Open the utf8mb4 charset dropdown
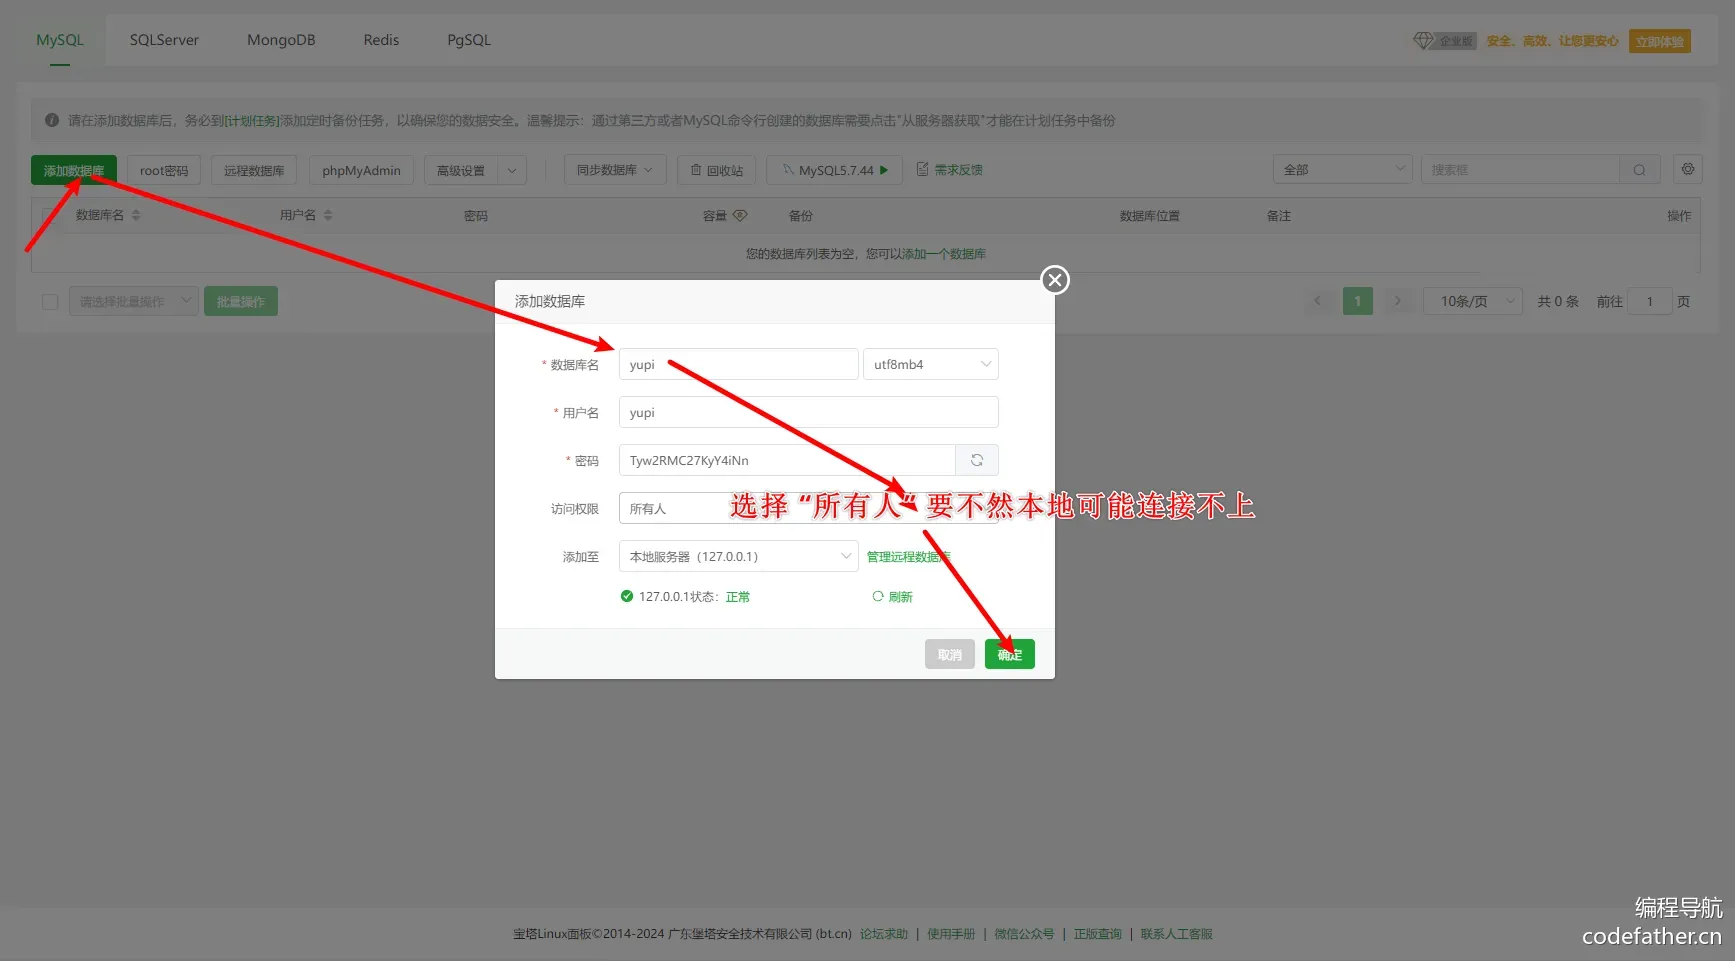 (x=930, y=364)
